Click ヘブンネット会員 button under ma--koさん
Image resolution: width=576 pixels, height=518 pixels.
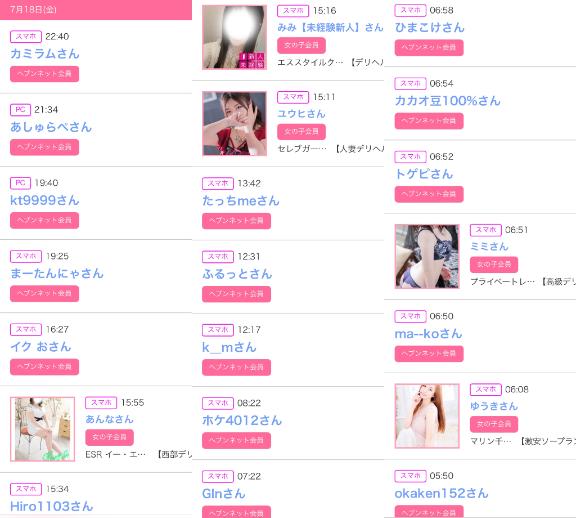tap(429, 354)
